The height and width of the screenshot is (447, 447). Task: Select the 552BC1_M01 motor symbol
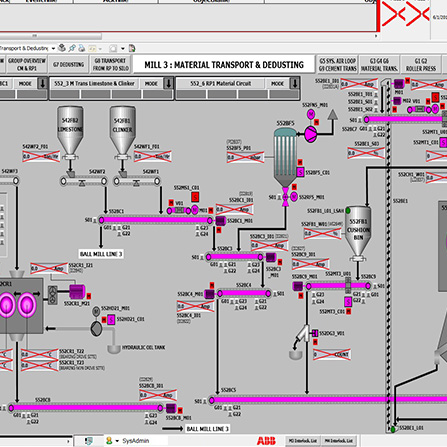pyautogui.click(x=220, y=221)
